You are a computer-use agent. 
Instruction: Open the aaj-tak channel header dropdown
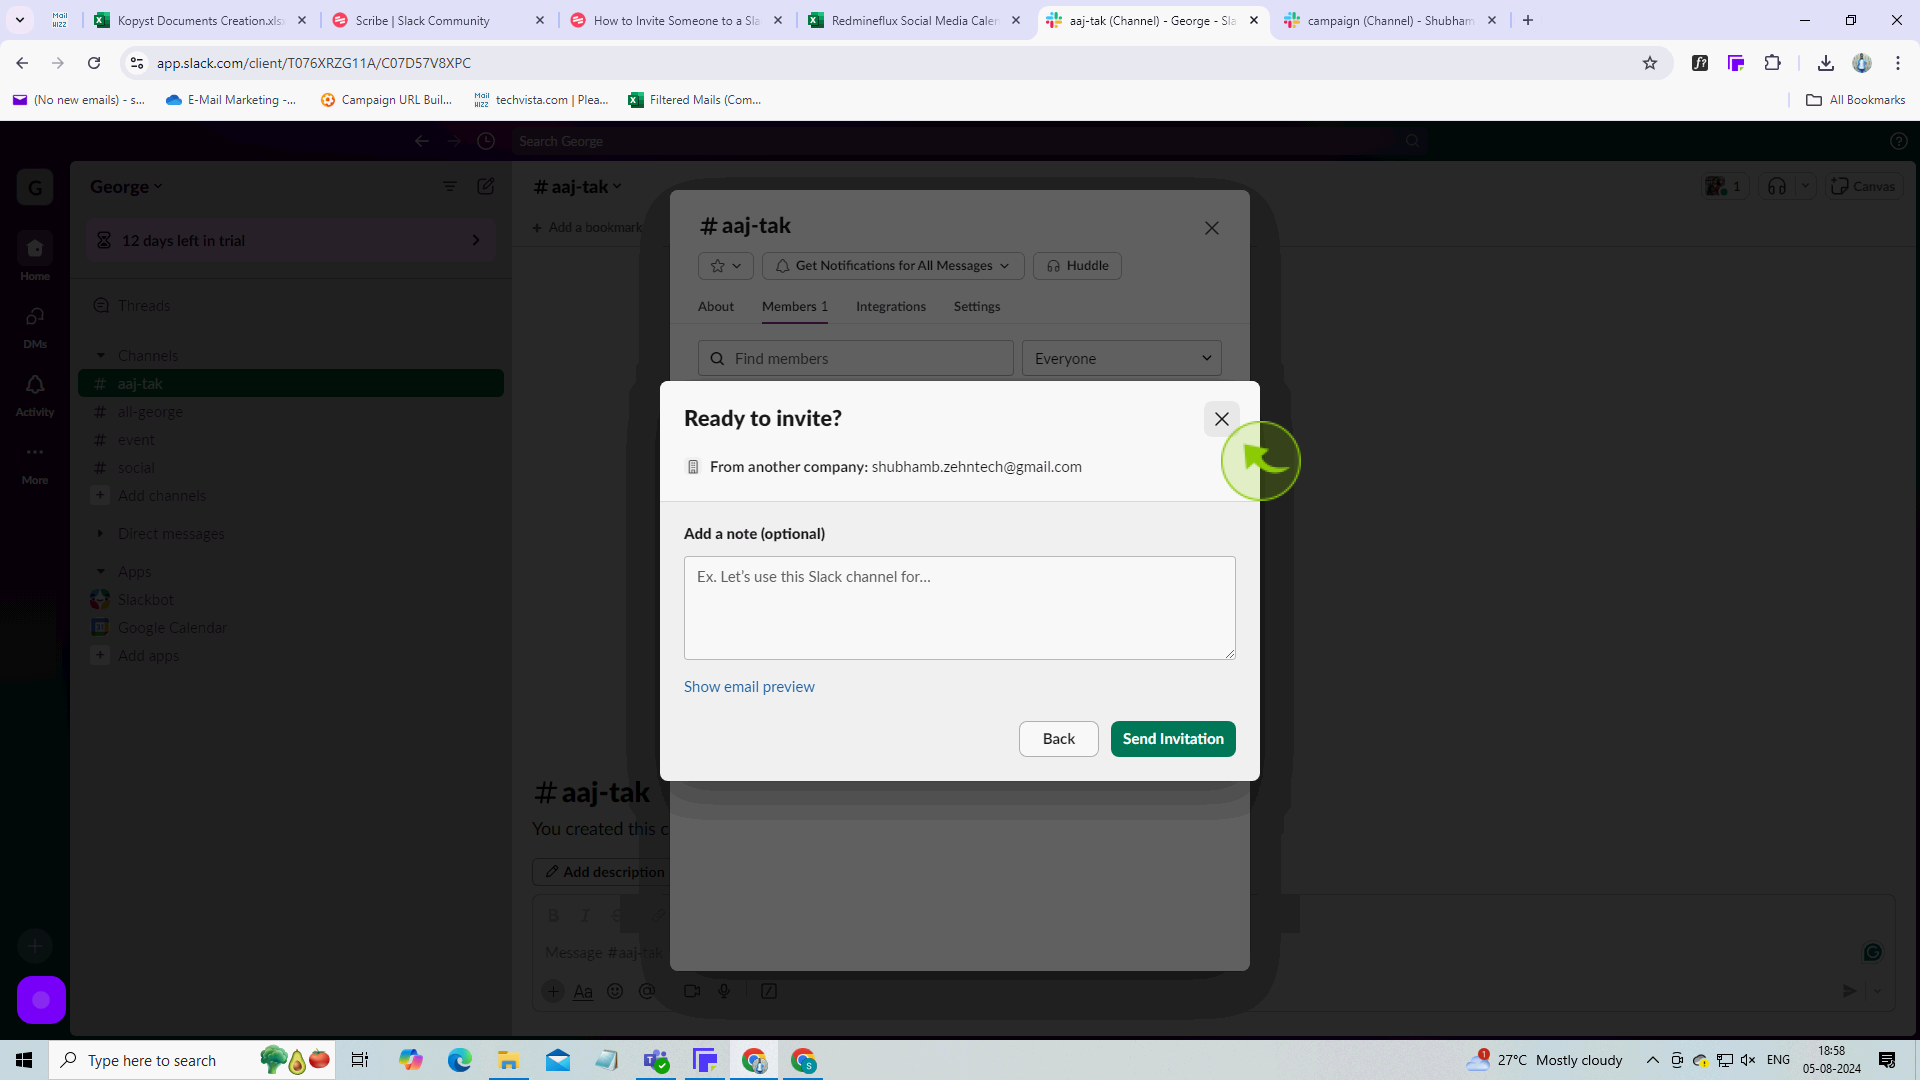pos(578,187)
